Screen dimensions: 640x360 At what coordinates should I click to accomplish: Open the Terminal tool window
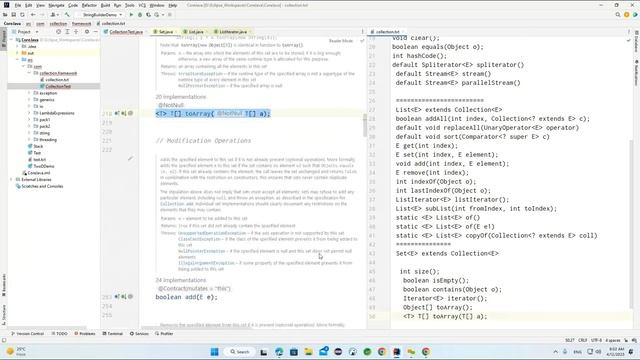pos(113,333)
